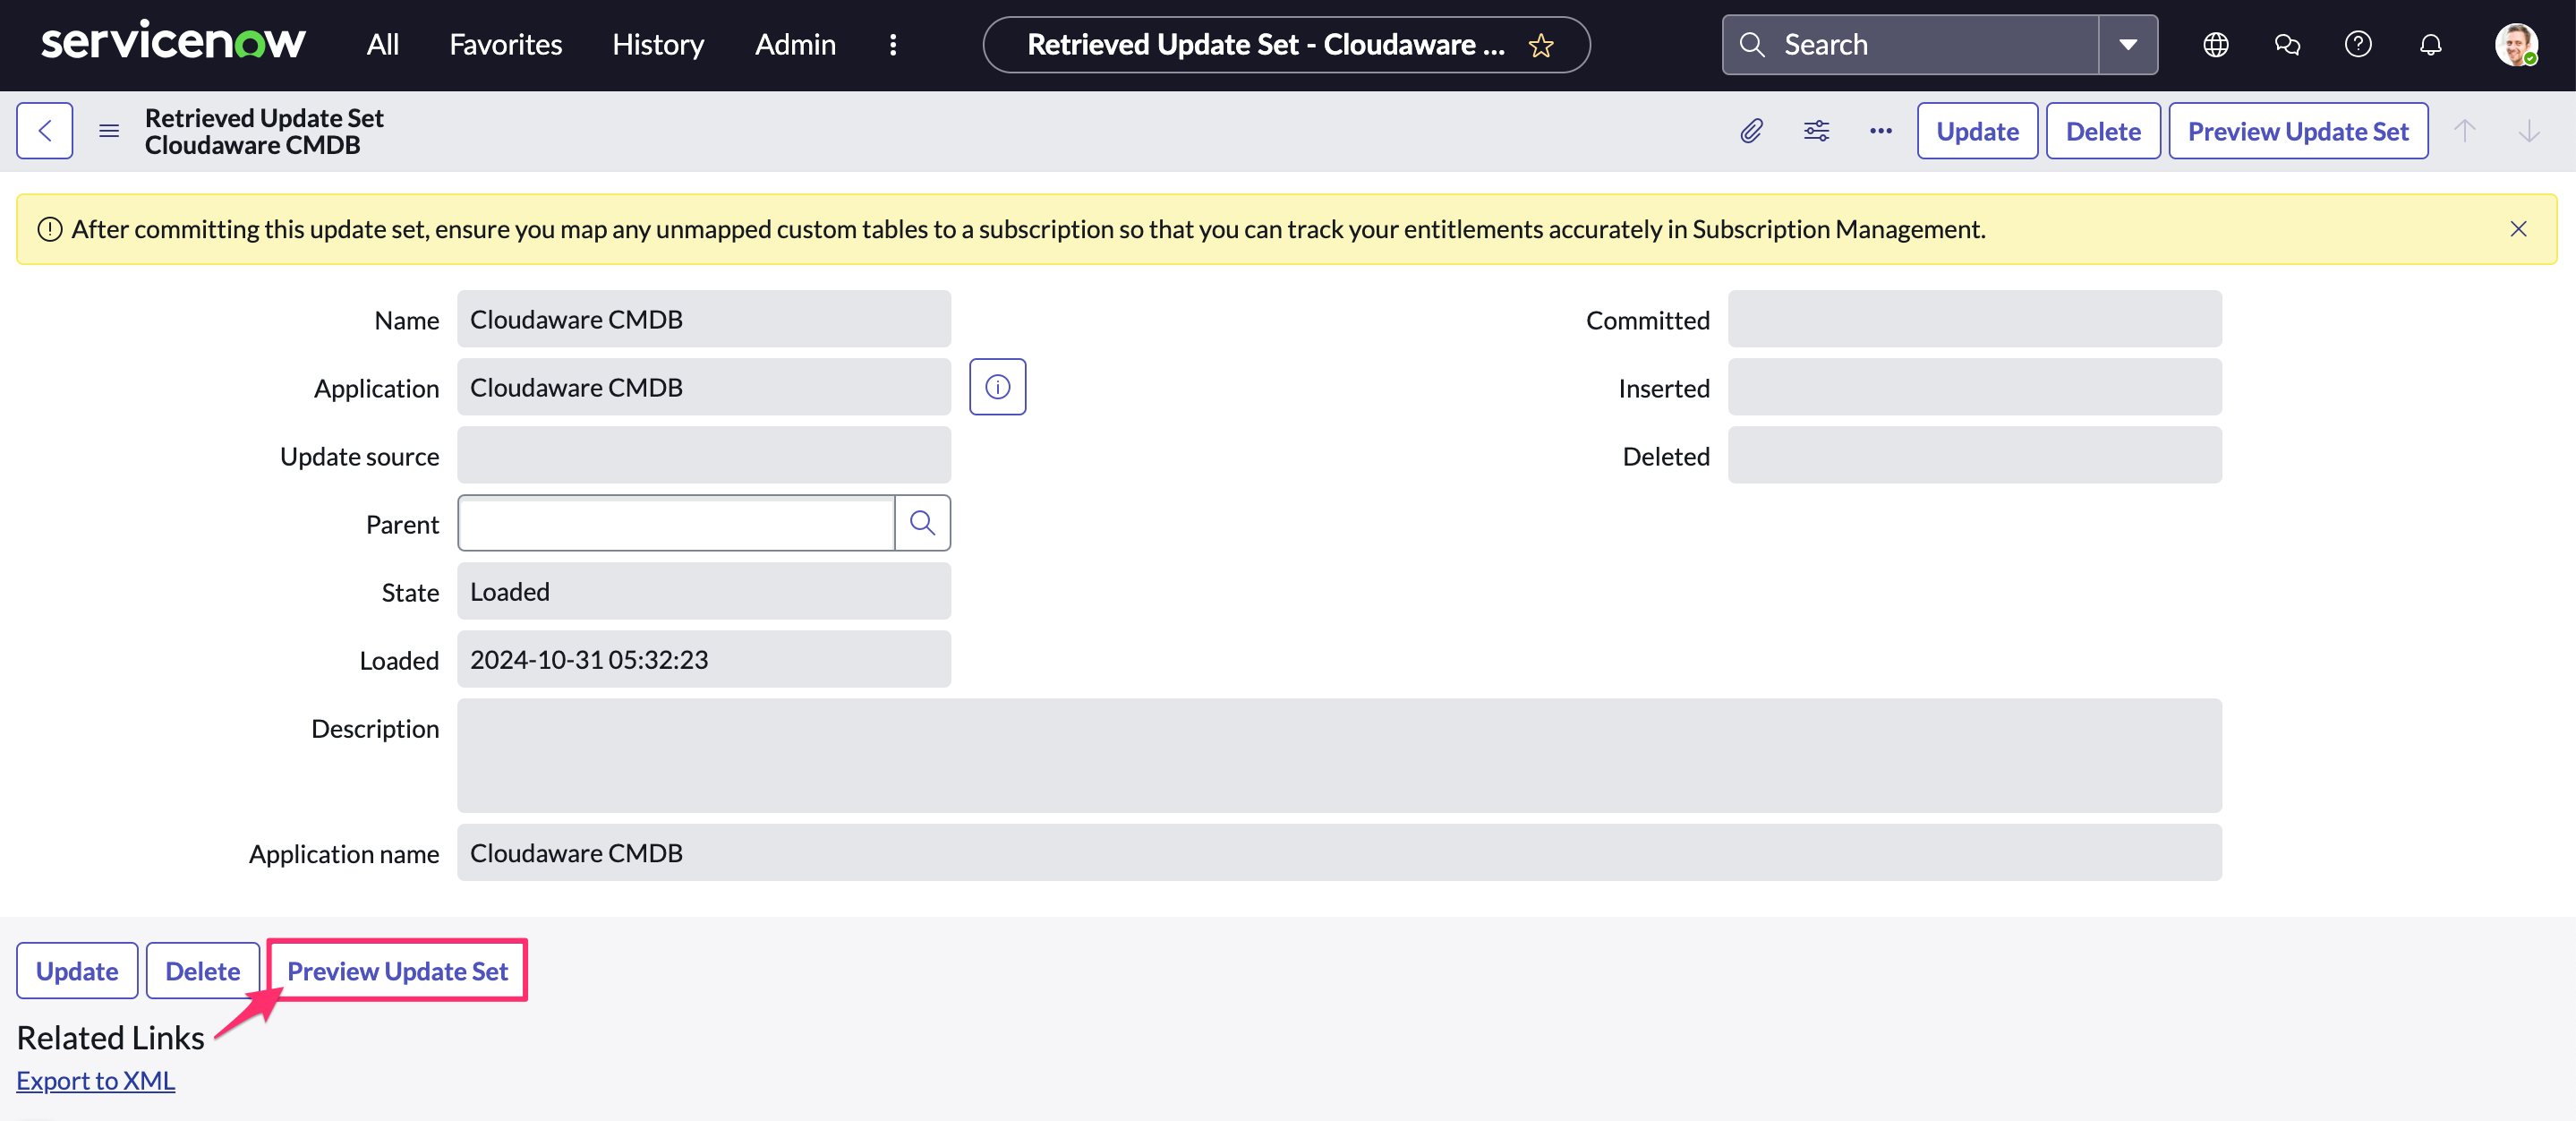The height and width of the screenshot is (1121, 2576).
Task: Open the Export to XML link
Action: 95,1080
